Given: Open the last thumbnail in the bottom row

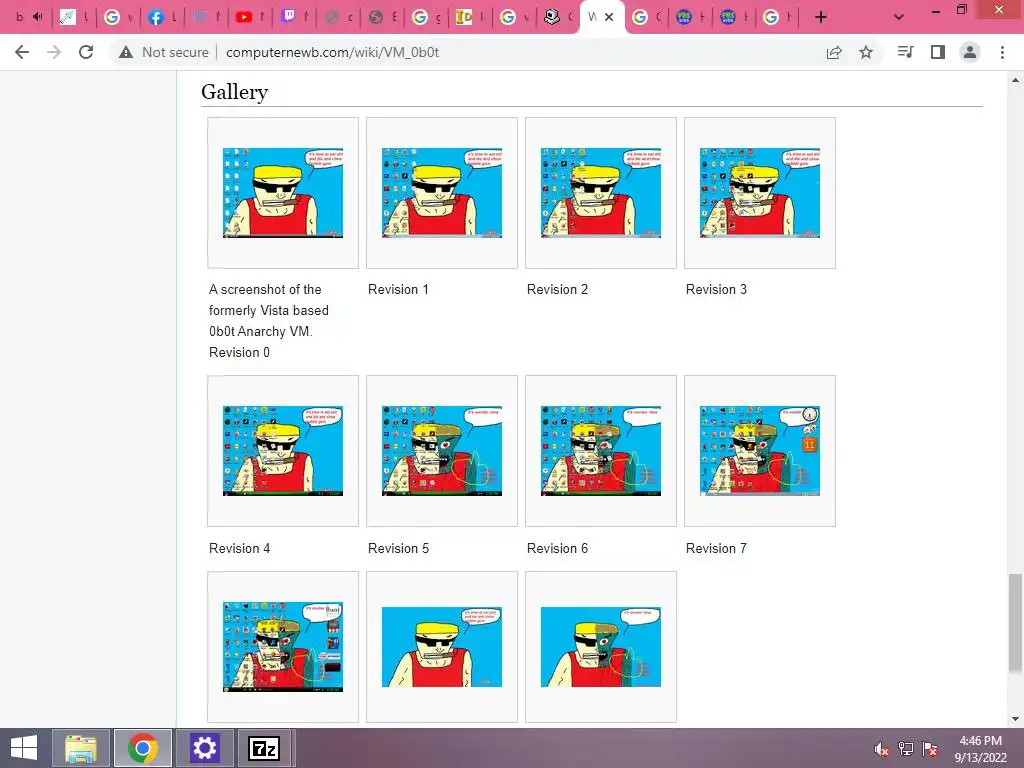Looking at the screenshot, I should [x=601, y=647].
